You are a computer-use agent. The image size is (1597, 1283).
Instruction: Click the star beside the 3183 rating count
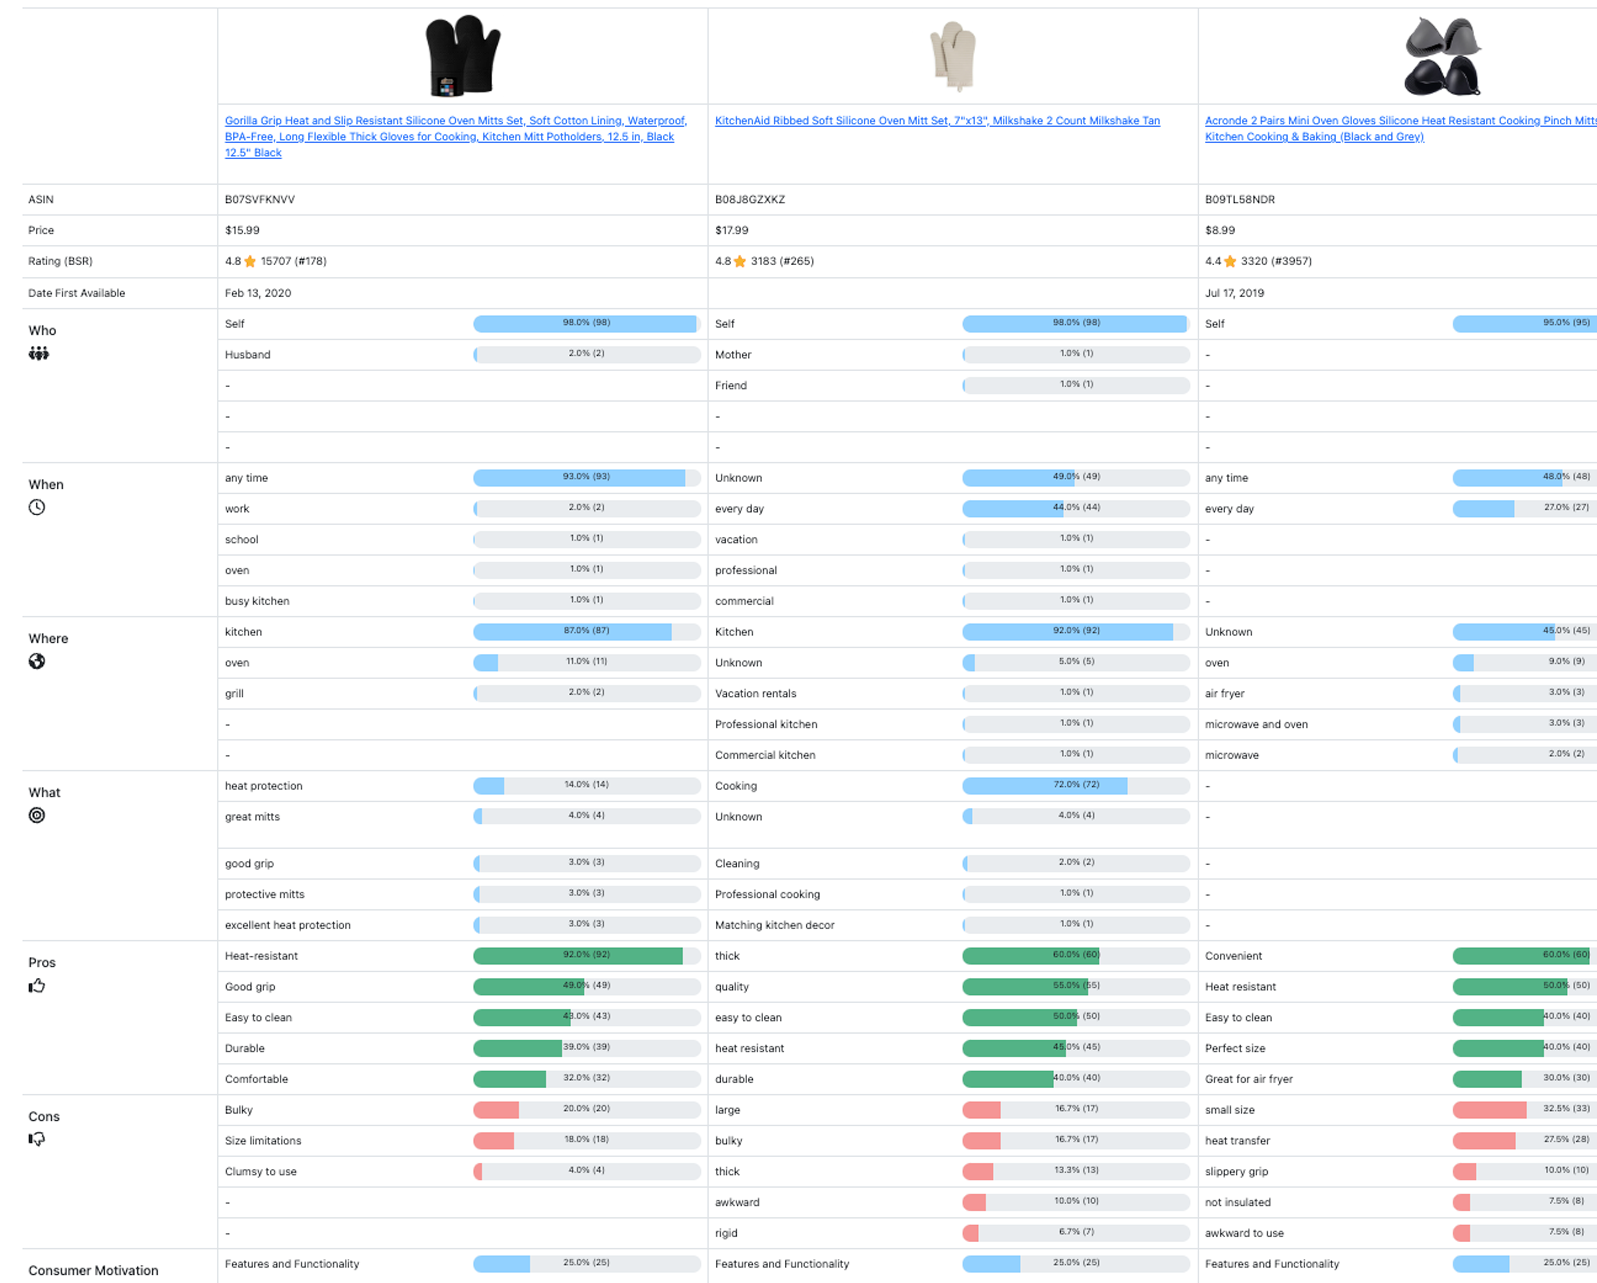click(x=740, y=262)
